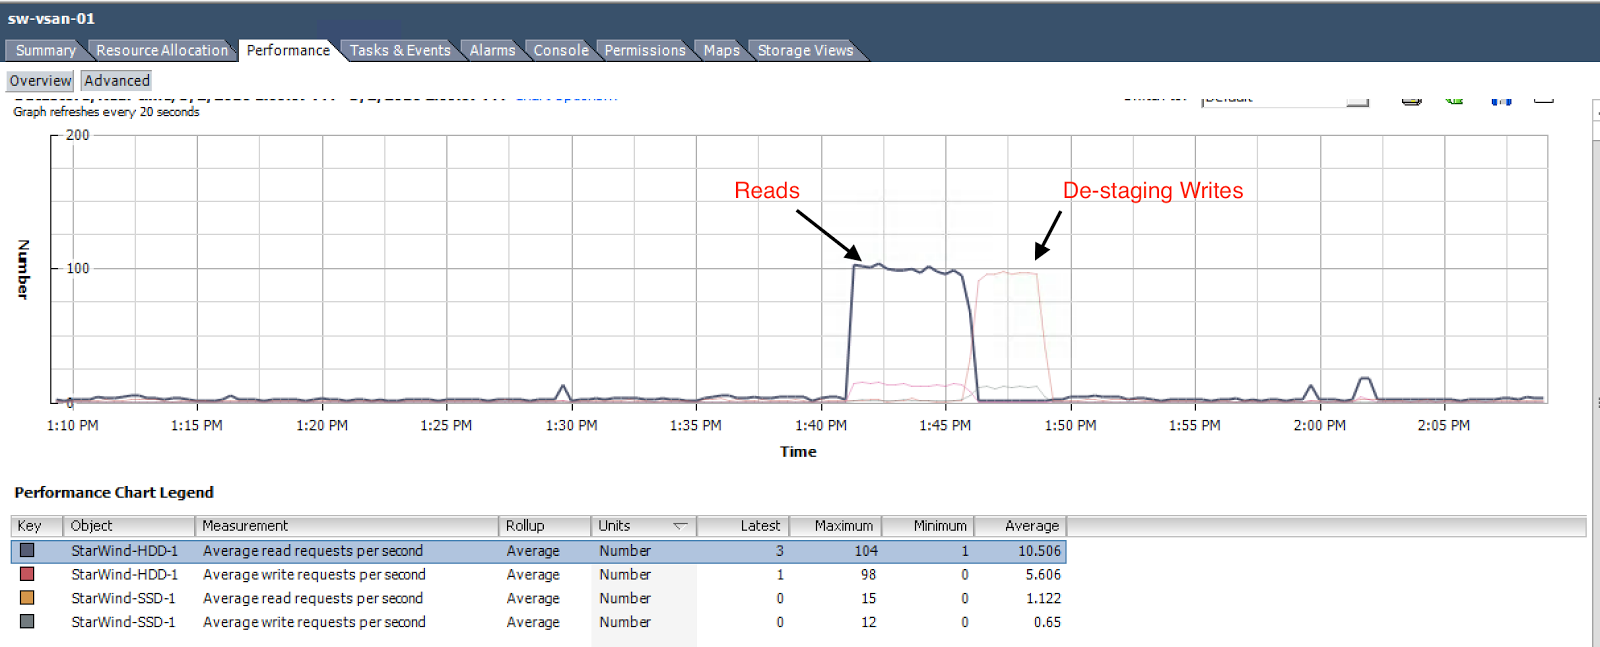The width and height of the screenshot is (1600, 647).
Task: Click StarWind-HDD-1 read requests color key
Action: (27, 550)
